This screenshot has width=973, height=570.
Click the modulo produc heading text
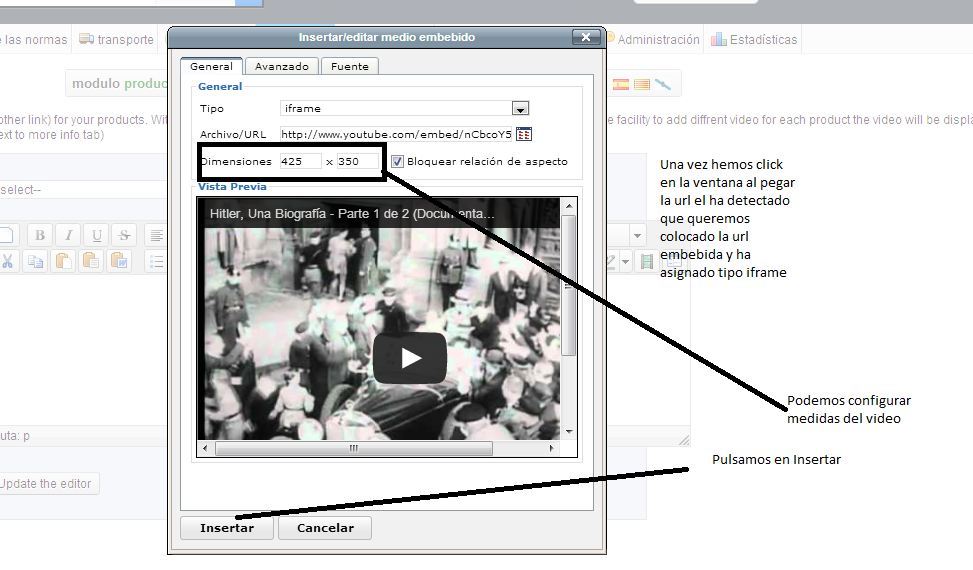[120, 84]
